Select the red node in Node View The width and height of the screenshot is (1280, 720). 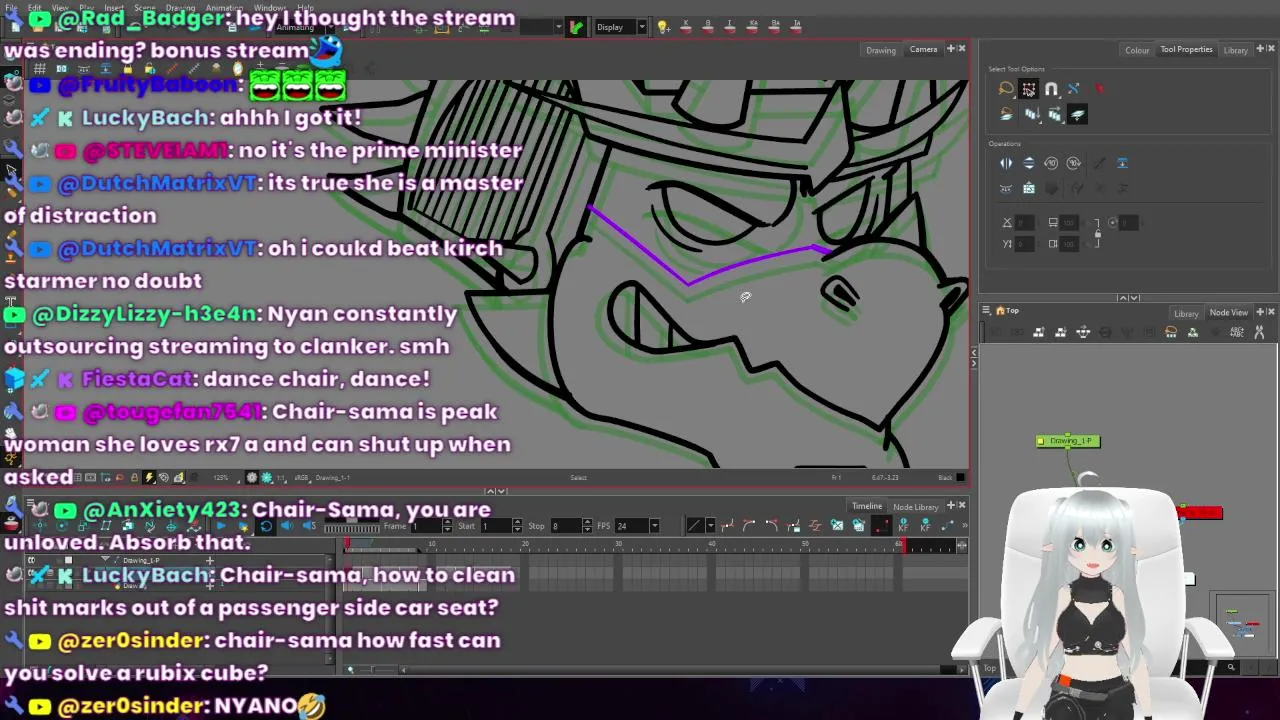1200,513
